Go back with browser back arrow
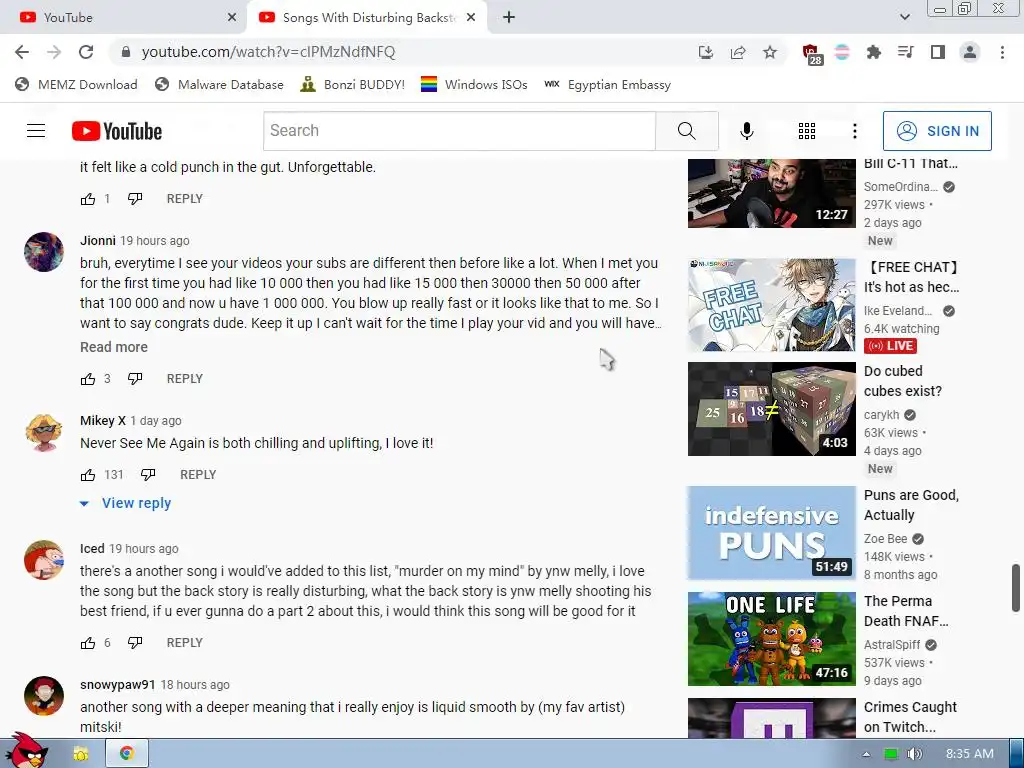Image resolution: width=1024 pixels, height=768 pixels. click(22, 52)
